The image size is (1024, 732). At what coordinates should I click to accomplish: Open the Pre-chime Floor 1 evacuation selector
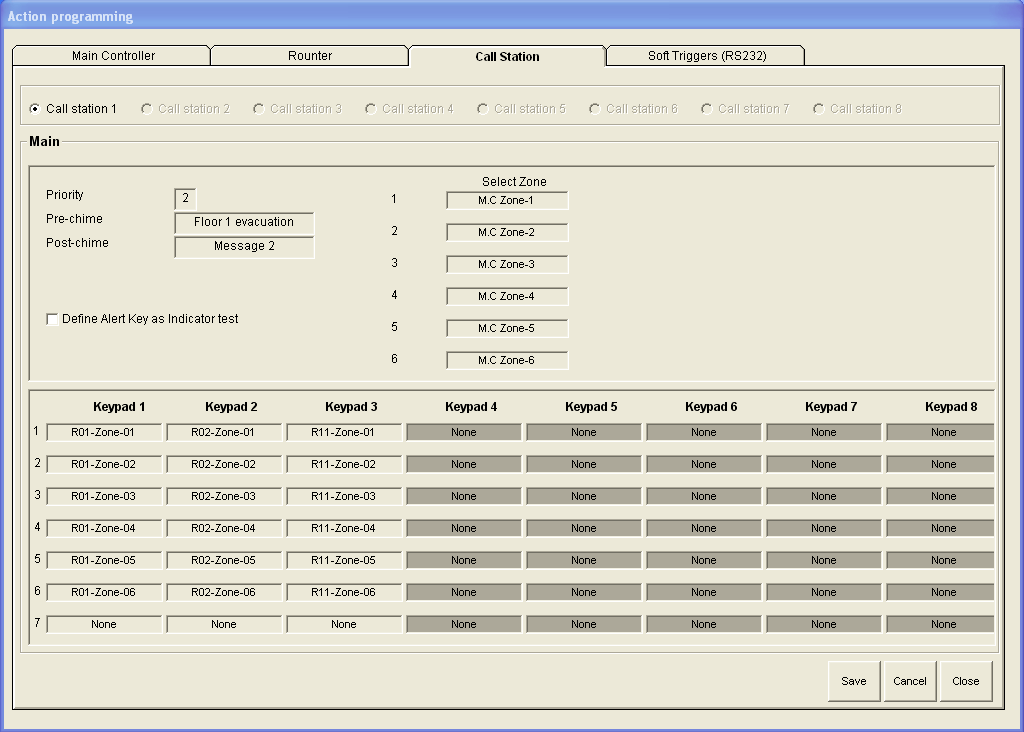(x=244, y=222)
